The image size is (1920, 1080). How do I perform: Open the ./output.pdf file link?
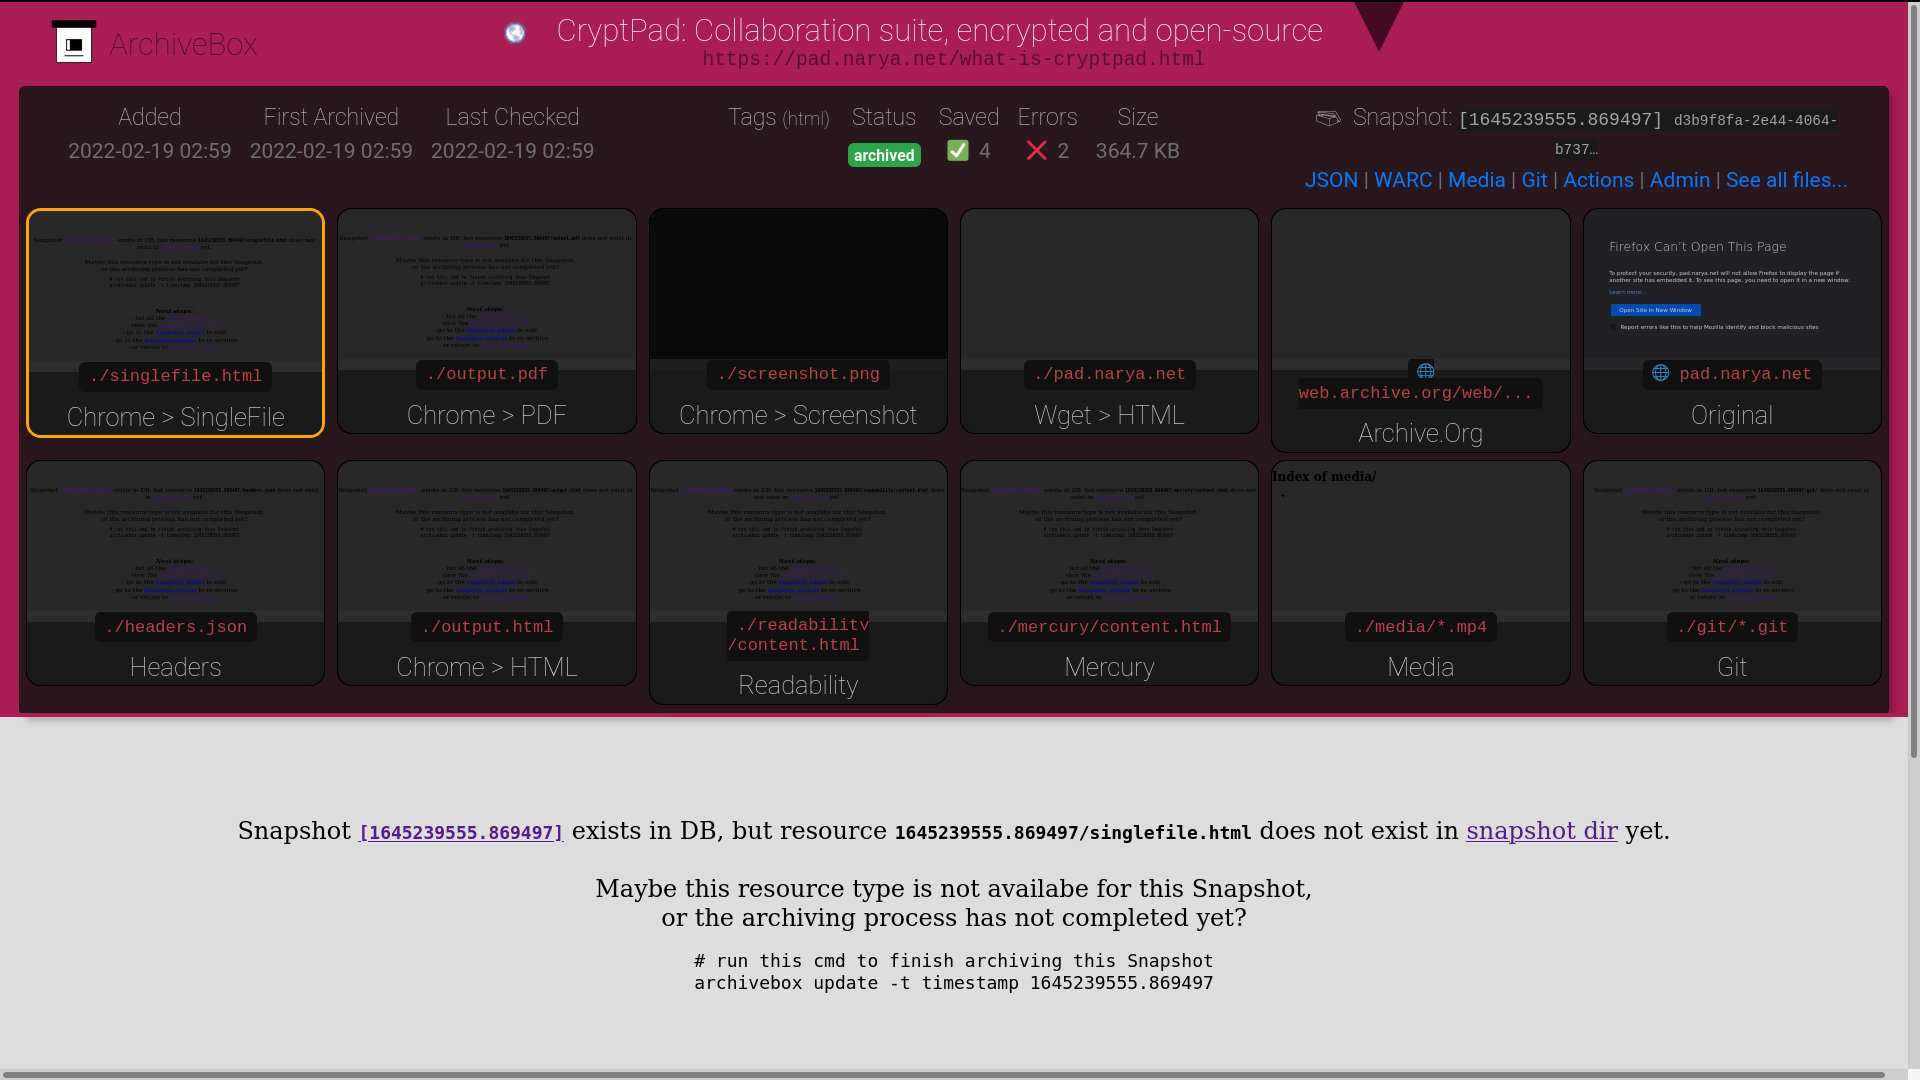click(x=487, y=374)
